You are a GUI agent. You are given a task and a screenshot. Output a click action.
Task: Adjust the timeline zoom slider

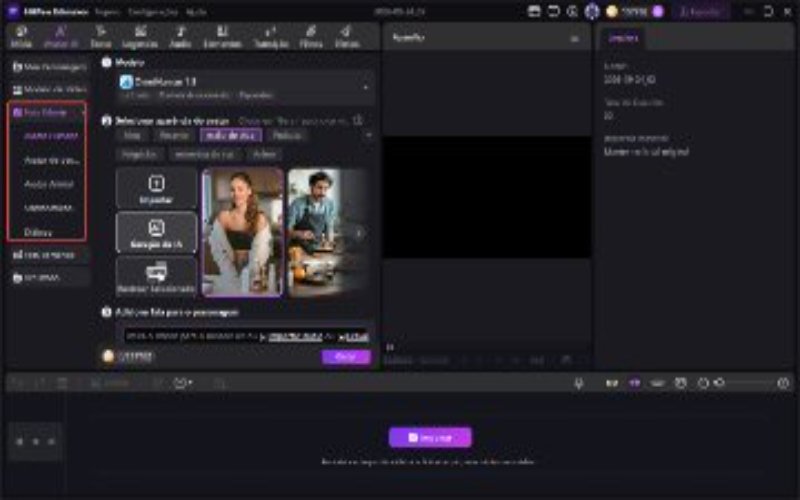click(745, 383)
